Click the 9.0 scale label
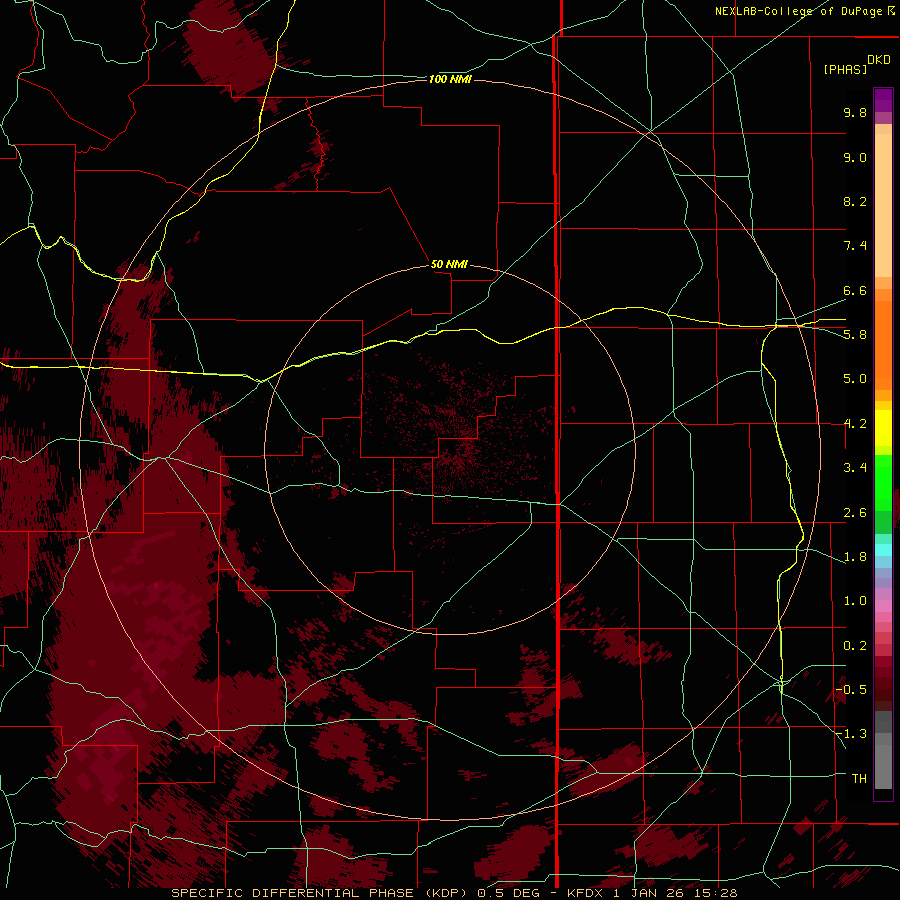Viewport: 900px width, 900px height. pyautogui.click(x=855, y=157)
